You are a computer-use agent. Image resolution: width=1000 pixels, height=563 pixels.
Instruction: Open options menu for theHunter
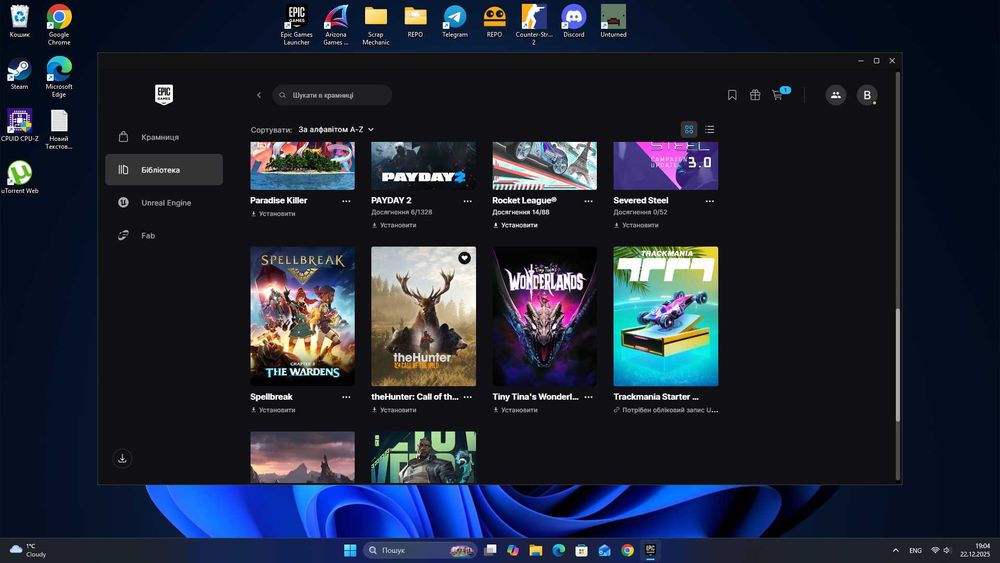click(x=467, y=397)
